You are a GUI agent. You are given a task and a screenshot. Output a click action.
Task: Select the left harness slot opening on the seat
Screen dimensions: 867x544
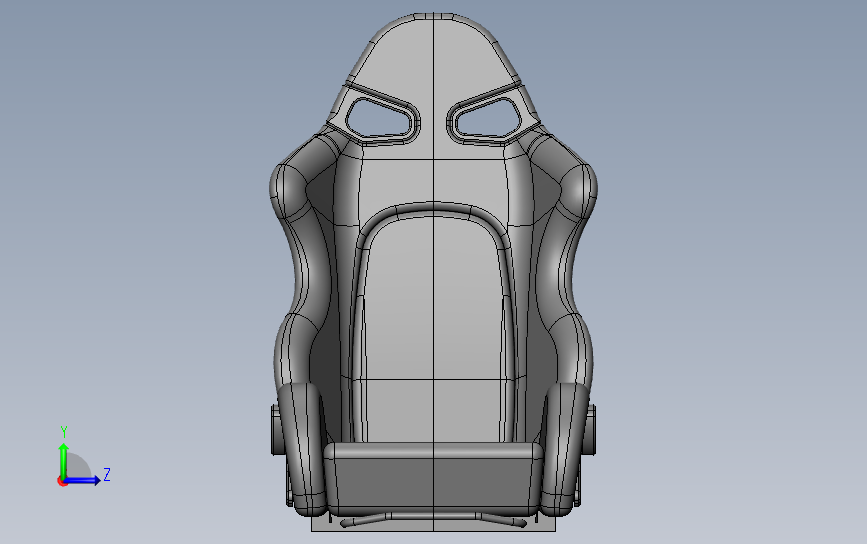point(380,118)
